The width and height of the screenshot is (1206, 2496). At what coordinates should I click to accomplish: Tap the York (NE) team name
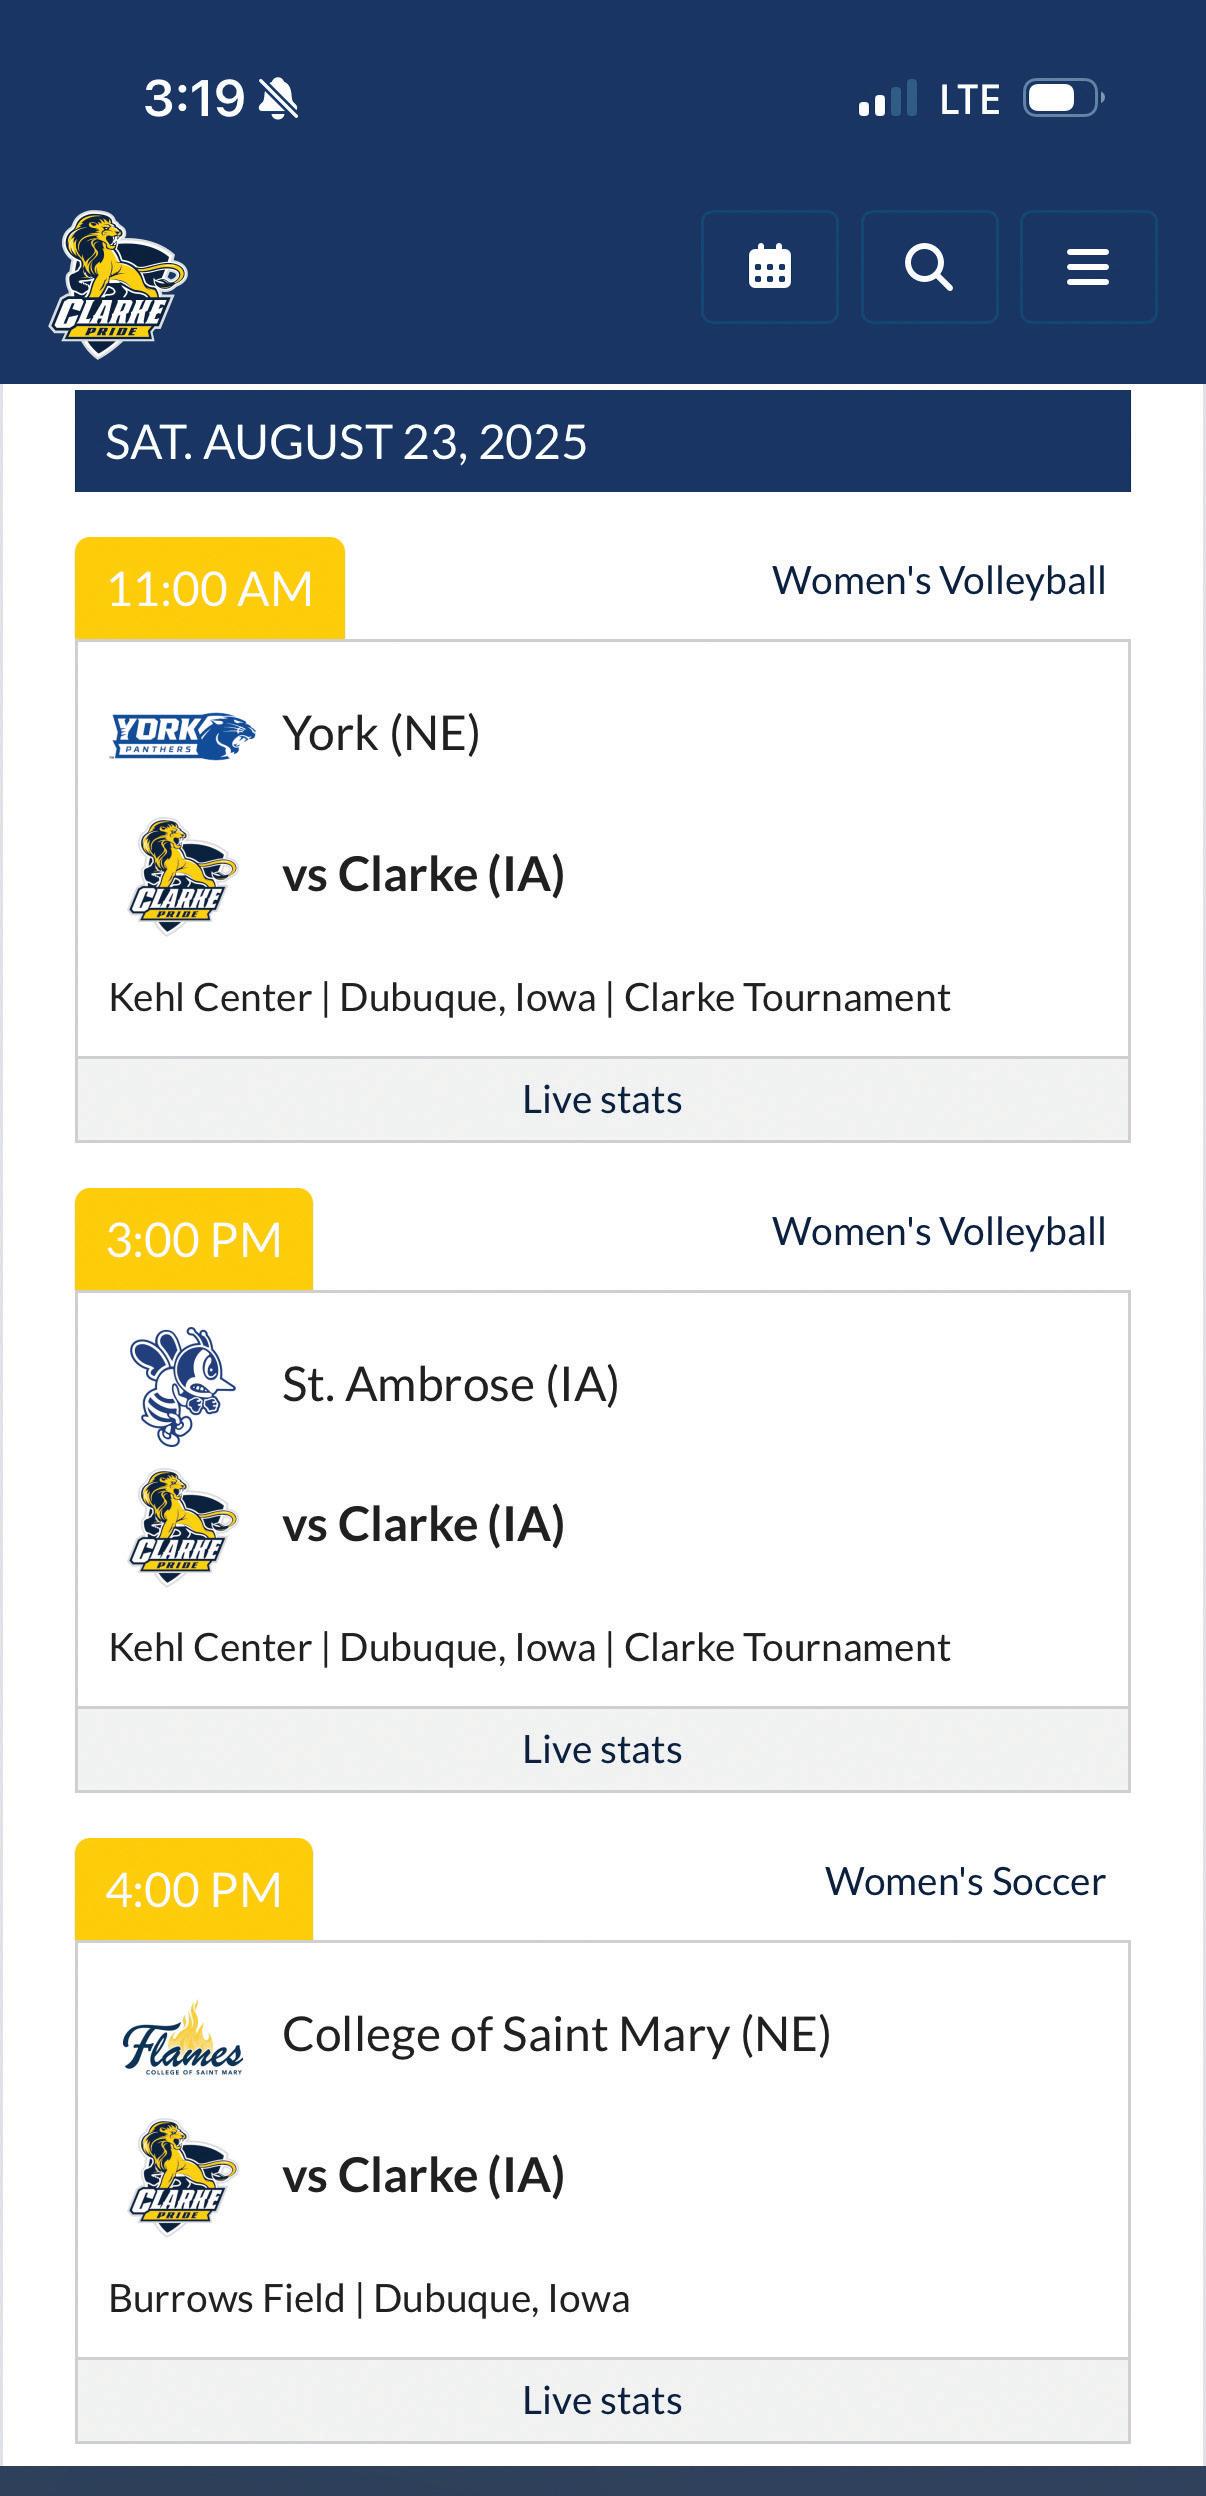pyautogui.click(x=381, y=734)
